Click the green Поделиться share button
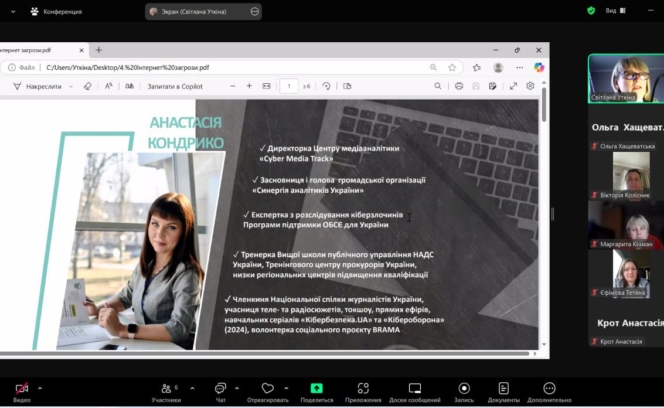Viewport: 664px width, 408px height. coord(316,389)
